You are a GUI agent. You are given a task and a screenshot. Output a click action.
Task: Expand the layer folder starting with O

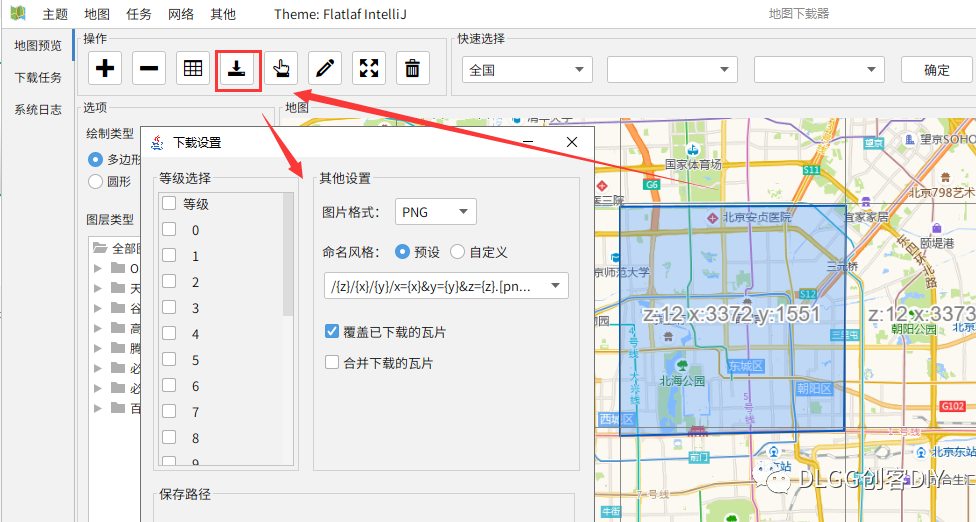(x=98, y=269)
